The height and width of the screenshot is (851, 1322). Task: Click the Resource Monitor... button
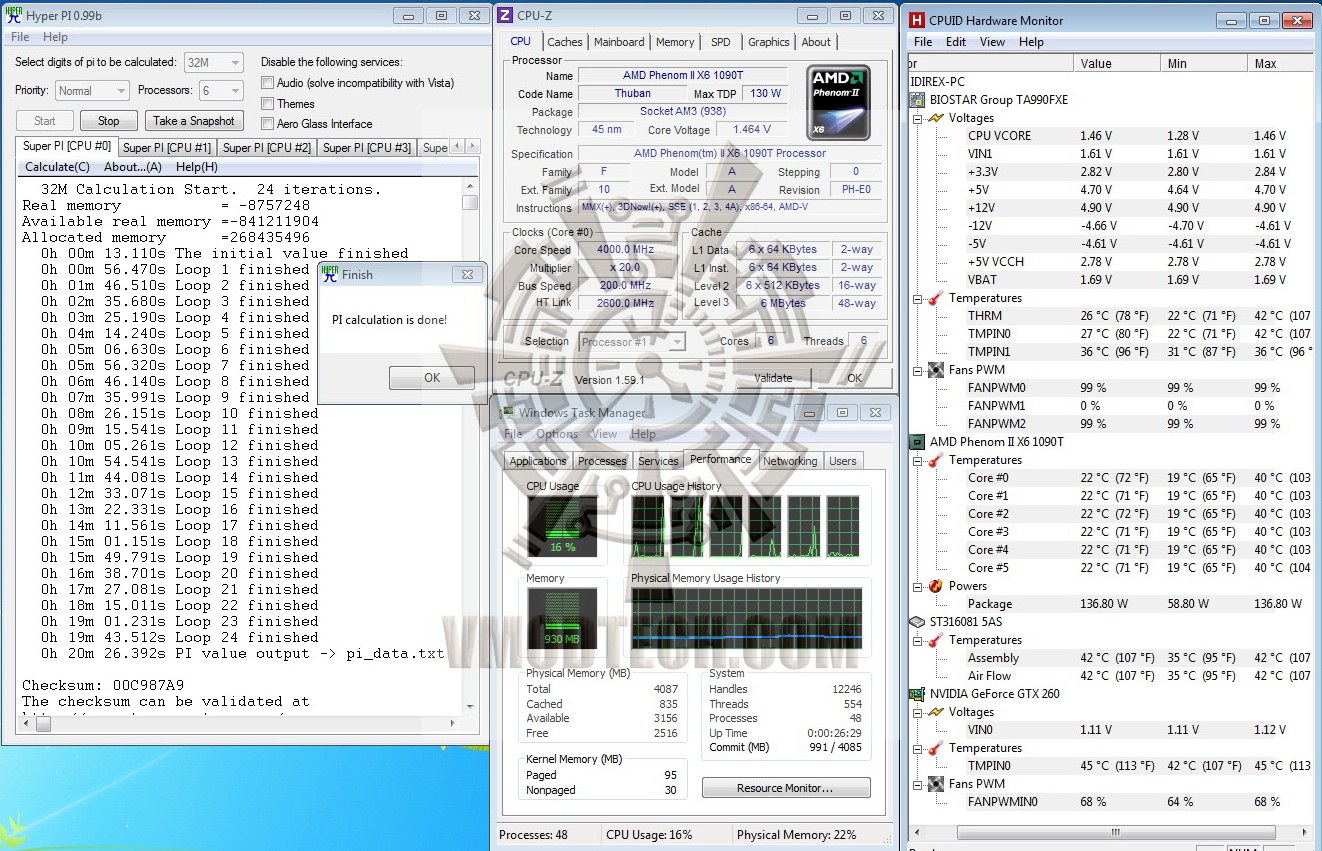(x=785, y=788)
